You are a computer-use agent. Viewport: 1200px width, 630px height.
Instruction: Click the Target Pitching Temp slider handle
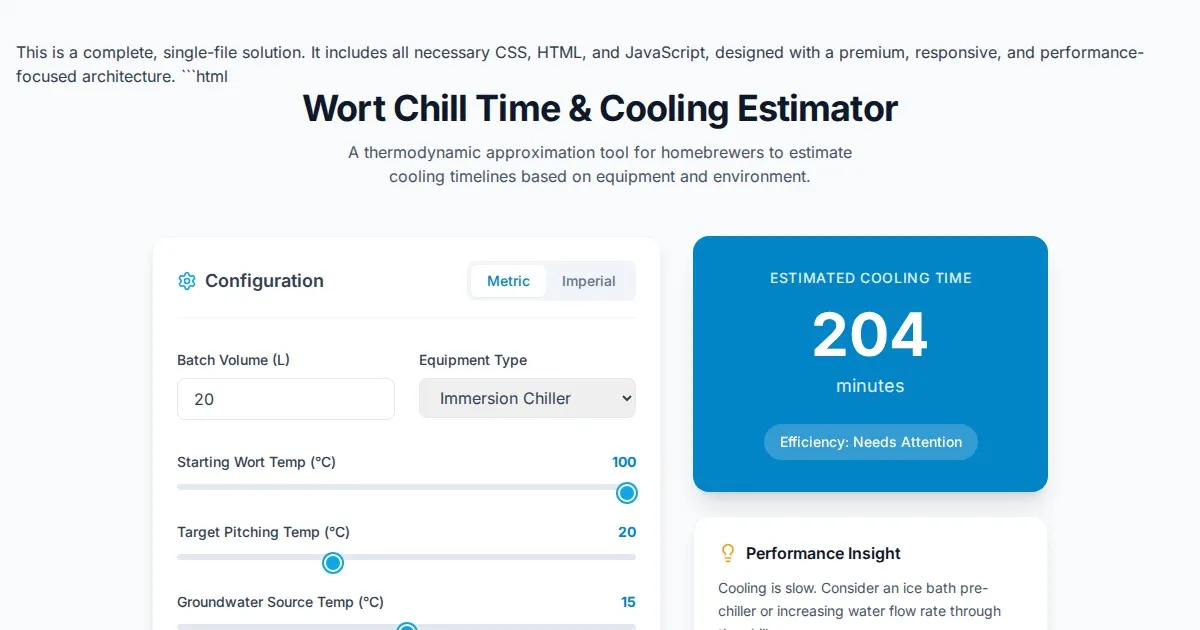click(333, 563)
